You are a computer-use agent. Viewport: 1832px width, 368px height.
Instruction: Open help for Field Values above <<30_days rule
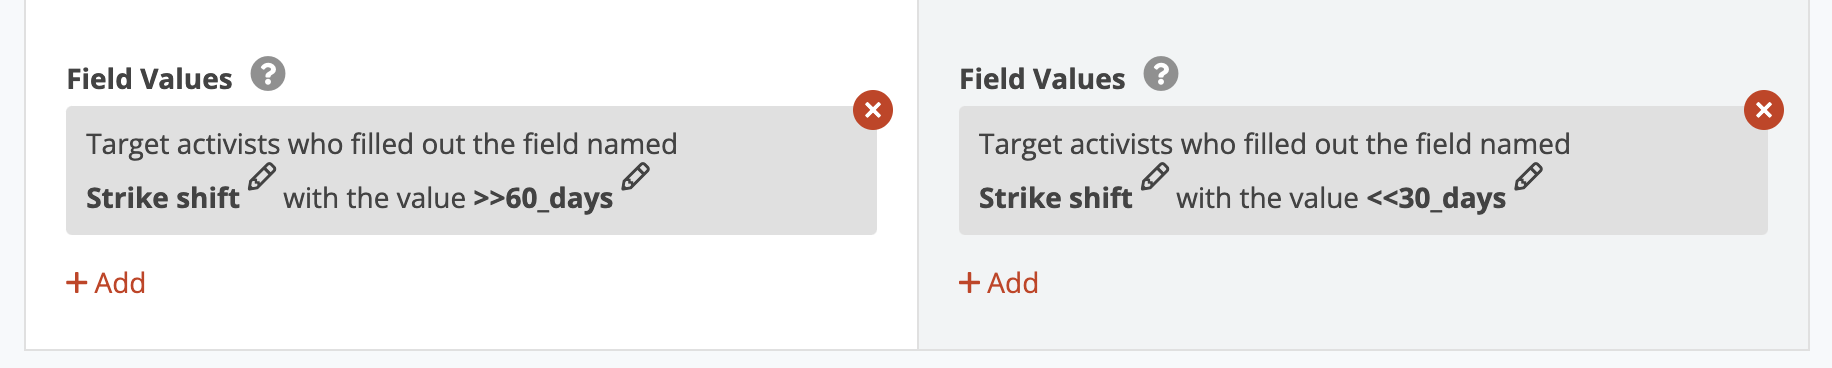click(1161, 74)
